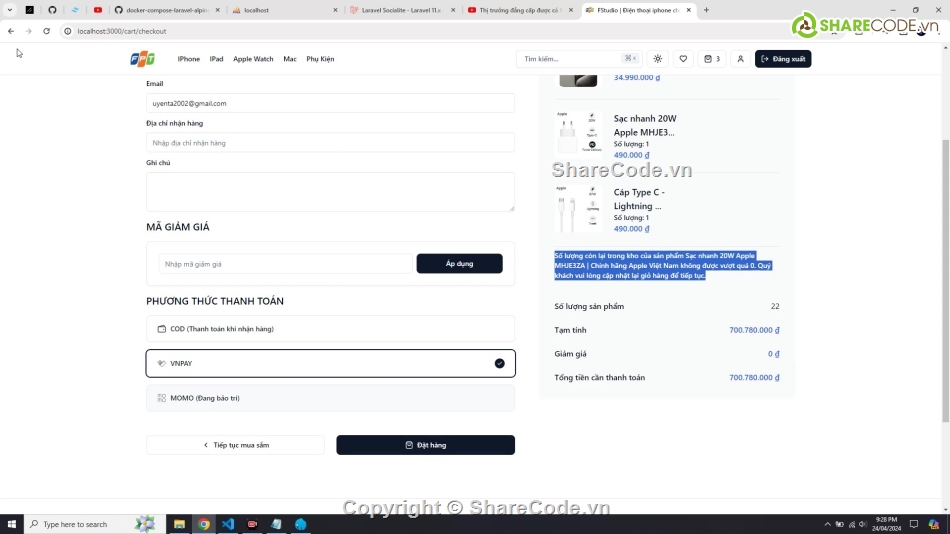Screen dimensions: 950x534
Task: Click the volume speaker tray icon
Action: pyautogui.click(x=862, y=524)
